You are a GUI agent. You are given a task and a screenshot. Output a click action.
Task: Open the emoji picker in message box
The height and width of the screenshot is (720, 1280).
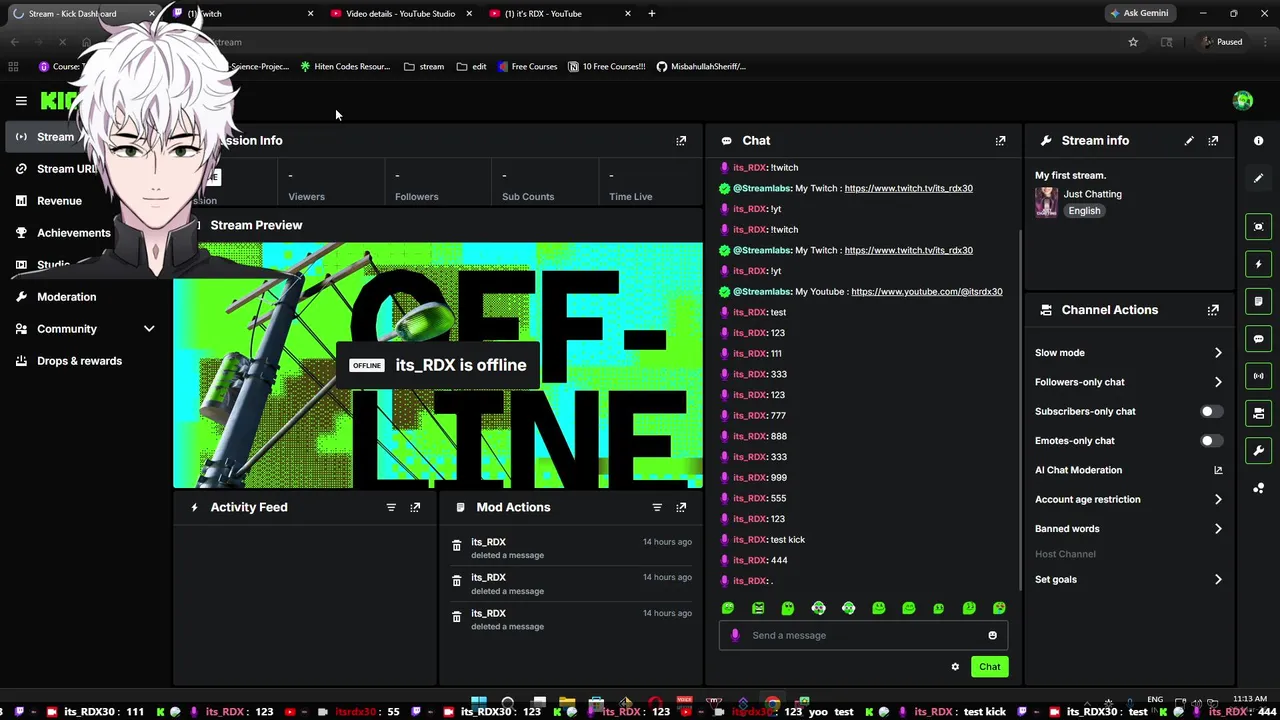click(x=992, y=635)
